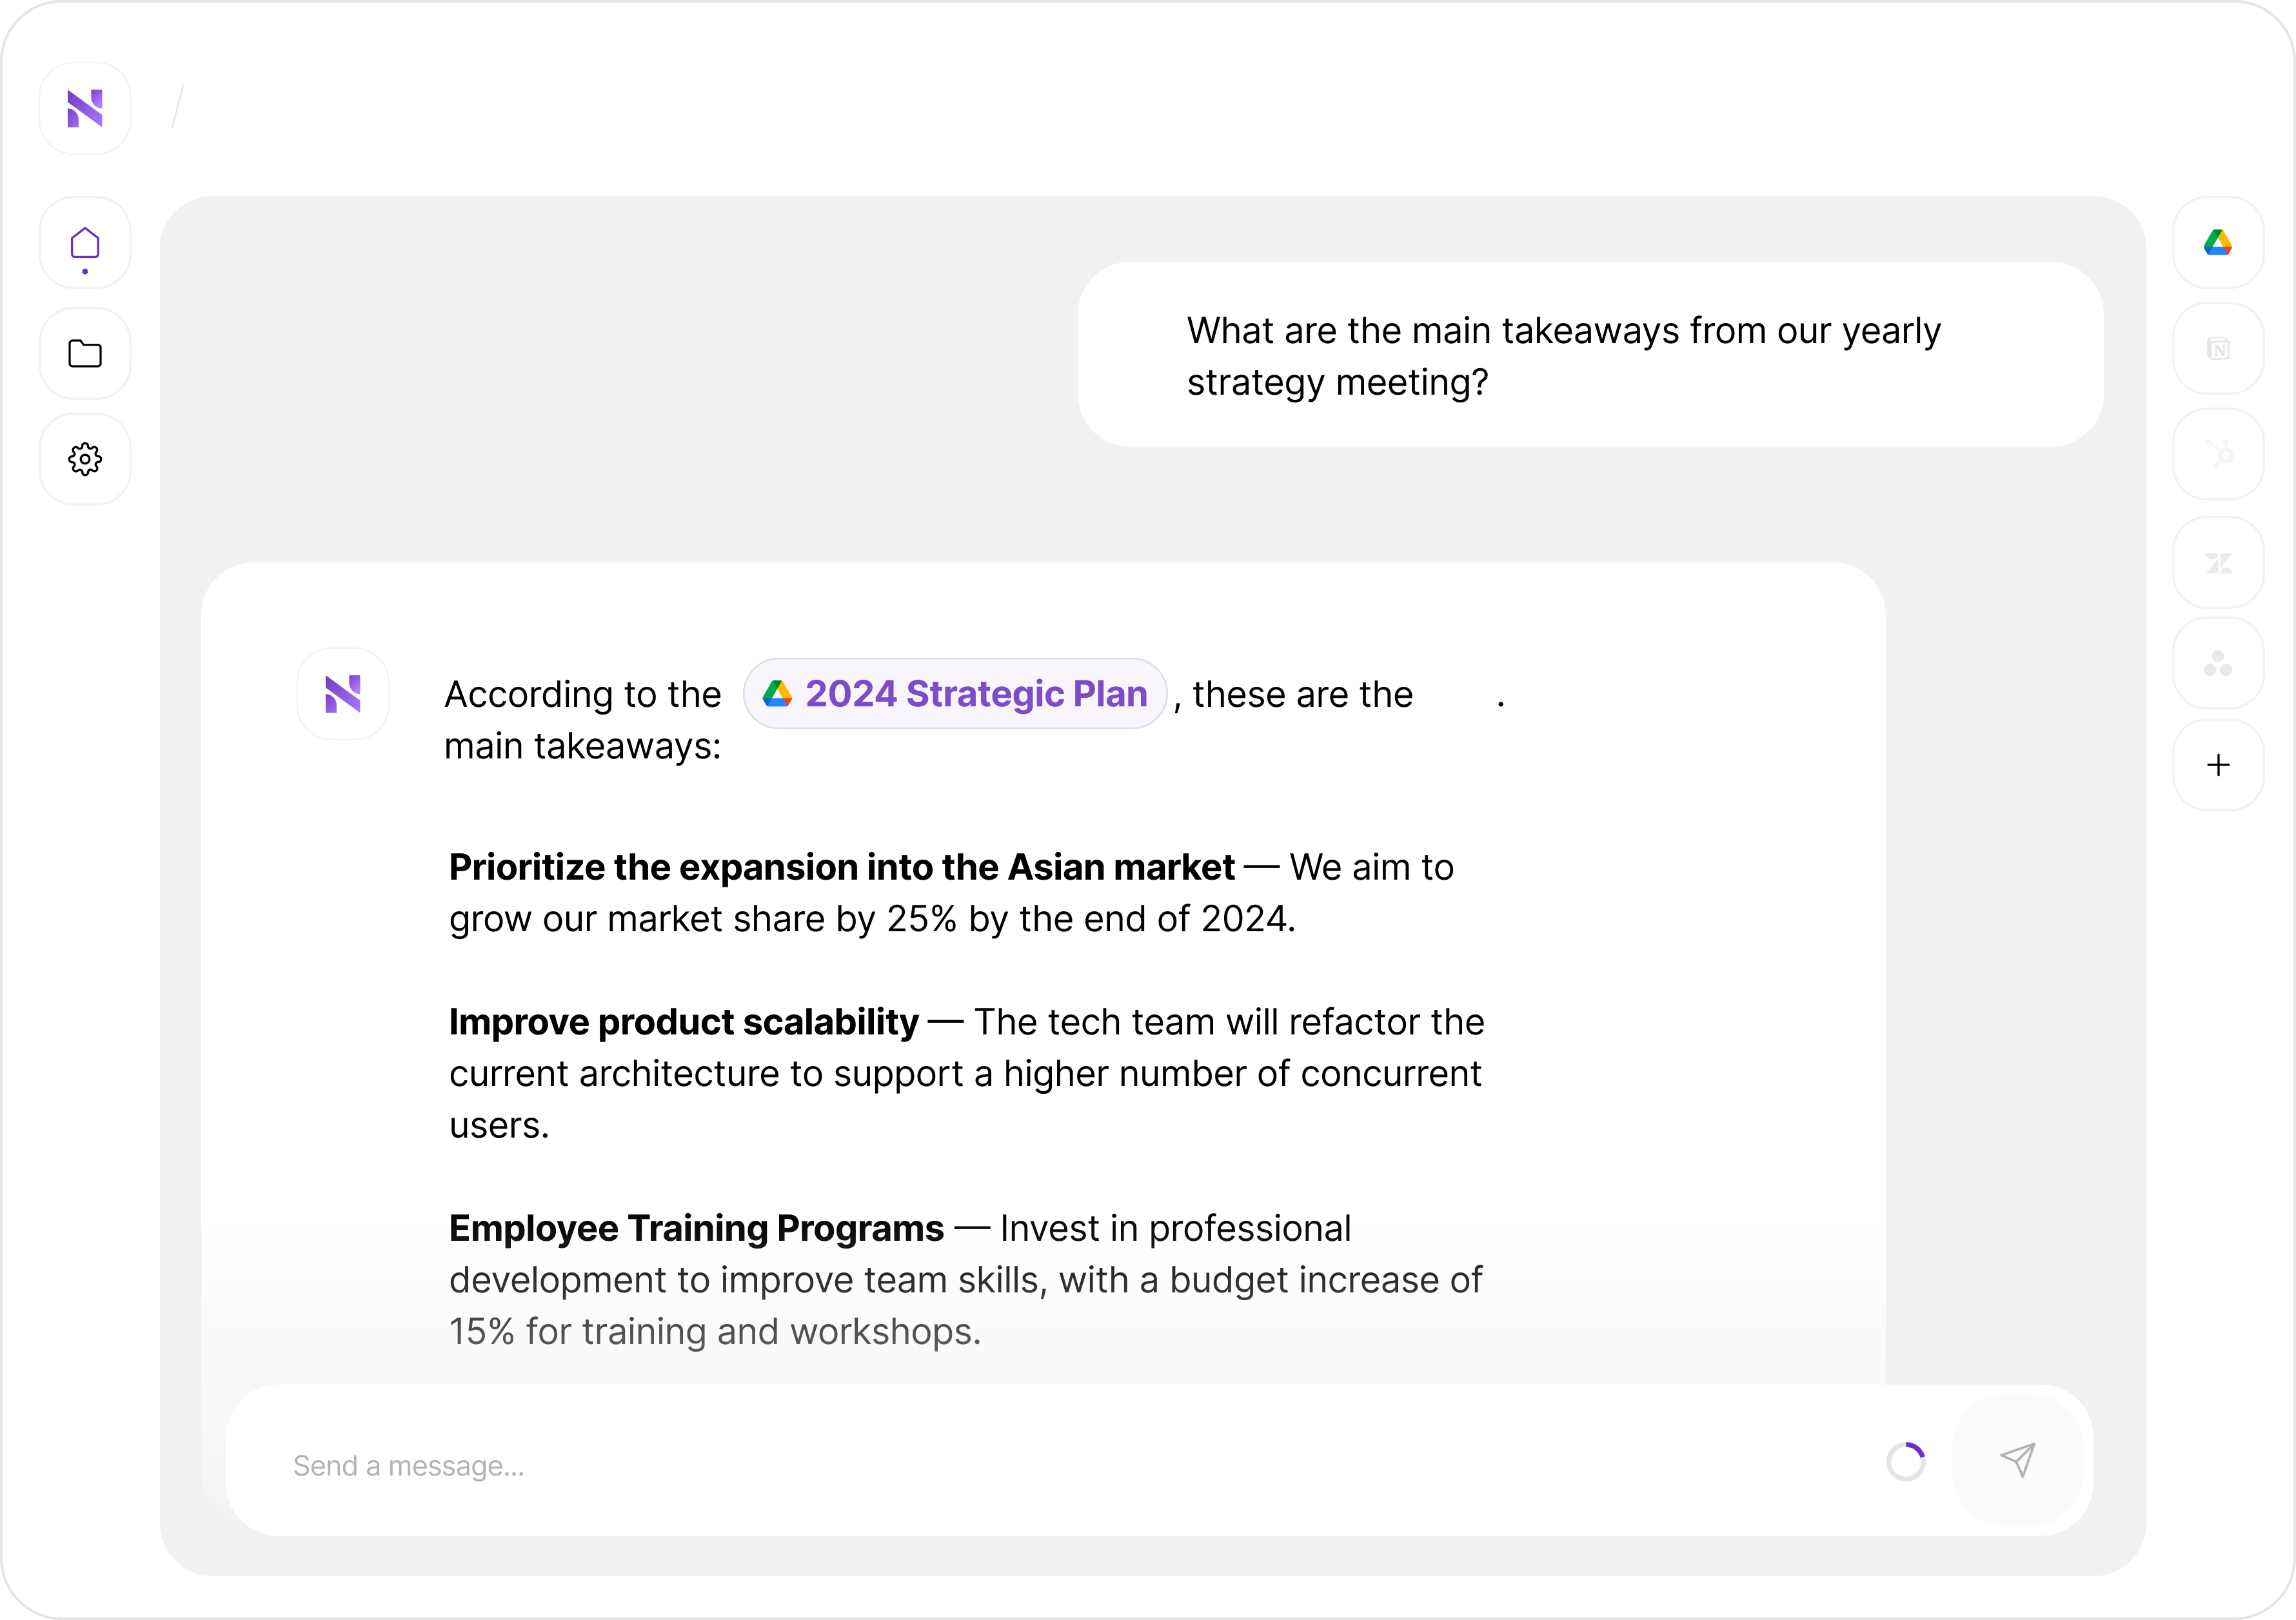The image size is (2296, 1620).
Task: Click the Asian market expansion heading
Action: point(841,867)
